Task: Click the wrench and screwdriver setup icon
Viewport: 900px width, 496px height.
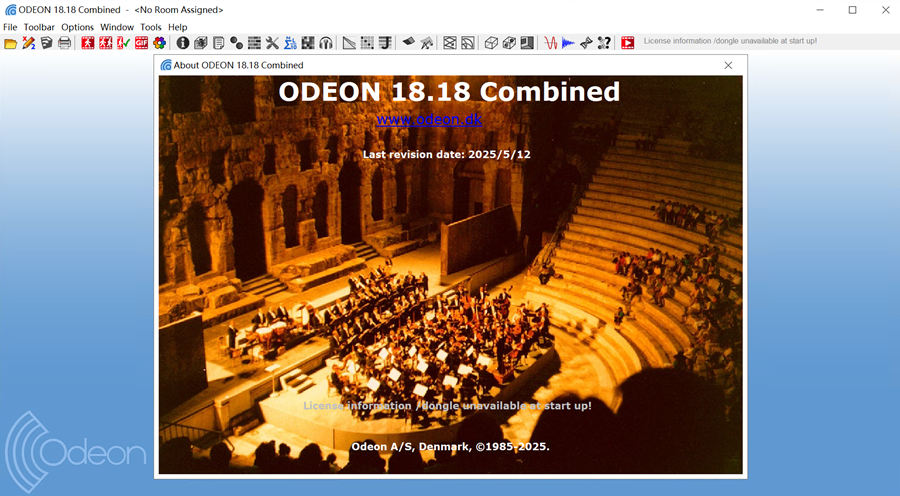Action: 272,42
